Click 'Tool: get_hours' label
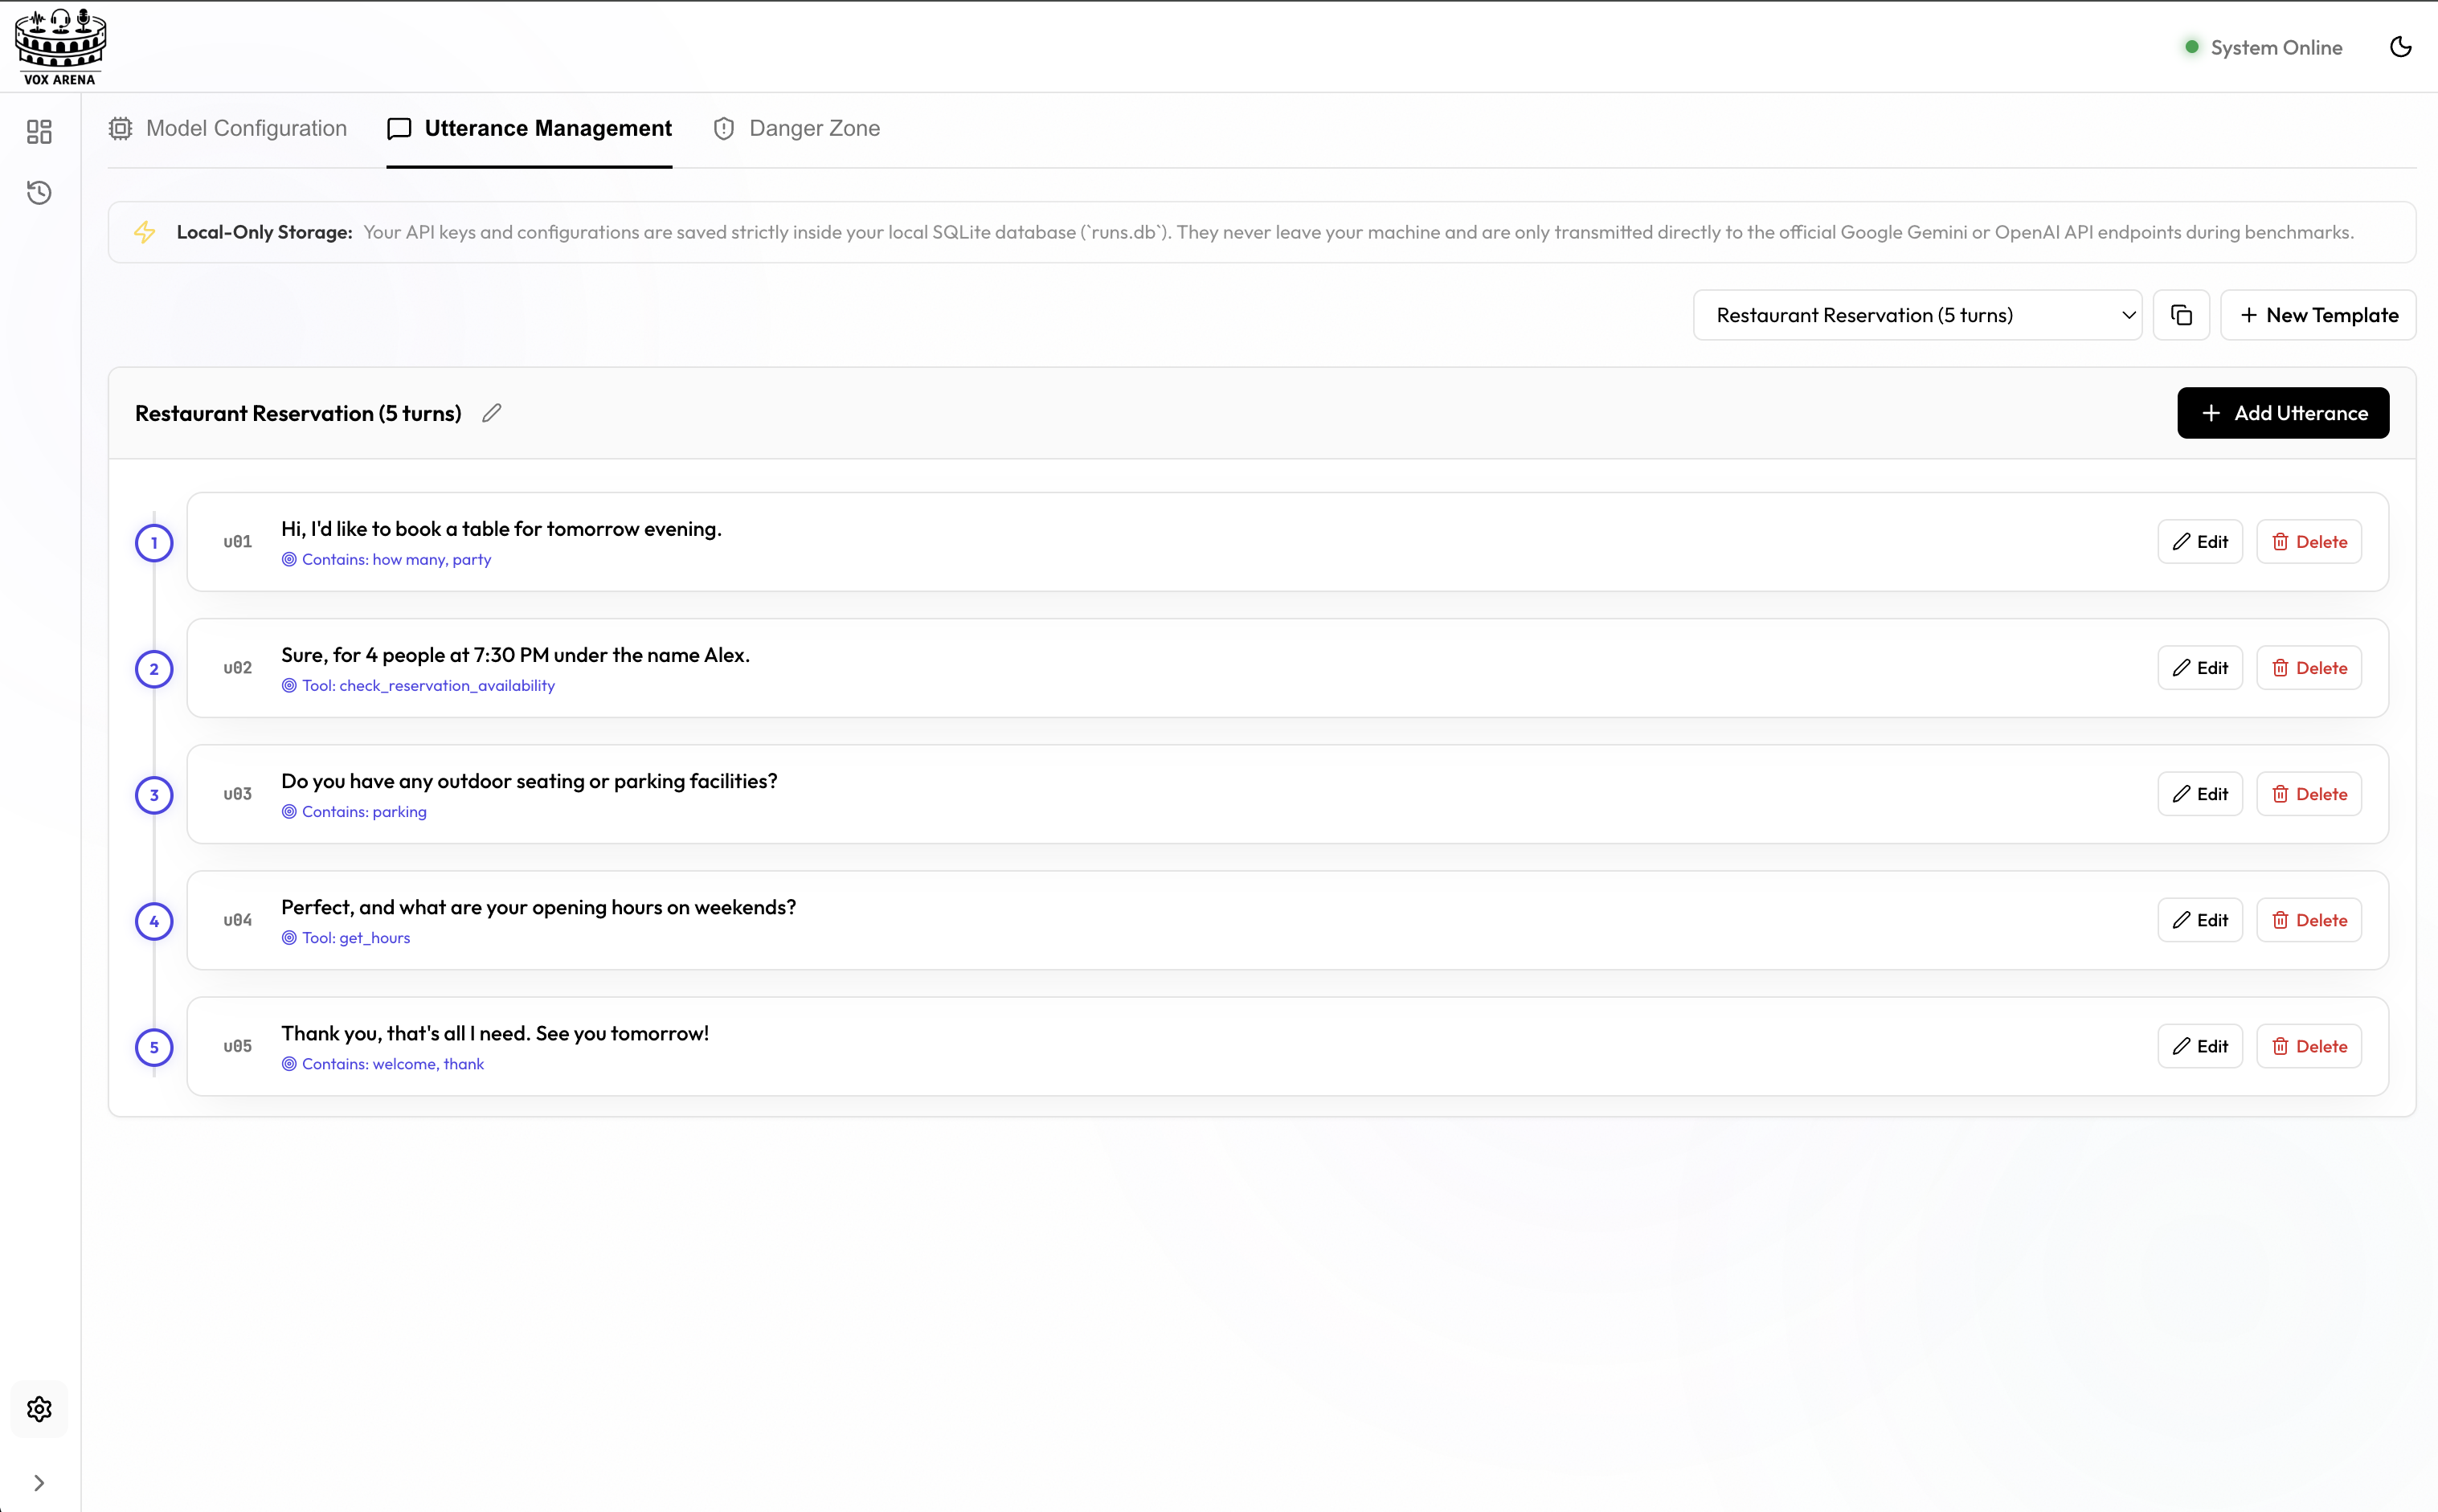Image resolution: width=2438 pixels, height=1512 pixels. pos(346,938)
